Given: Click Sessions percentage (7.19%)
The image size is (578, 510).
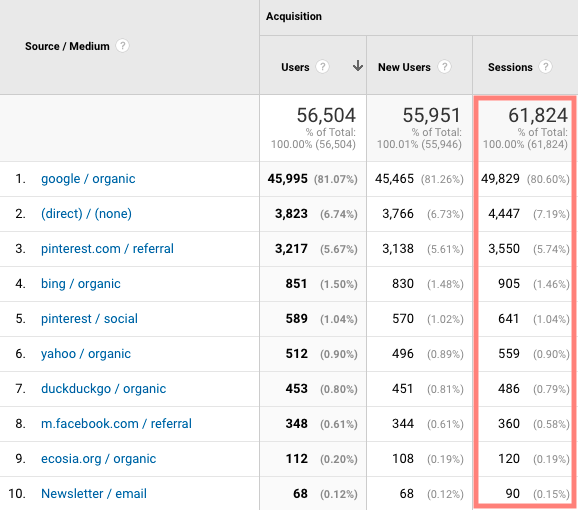Looking at the screenshot, I should 551,214.
